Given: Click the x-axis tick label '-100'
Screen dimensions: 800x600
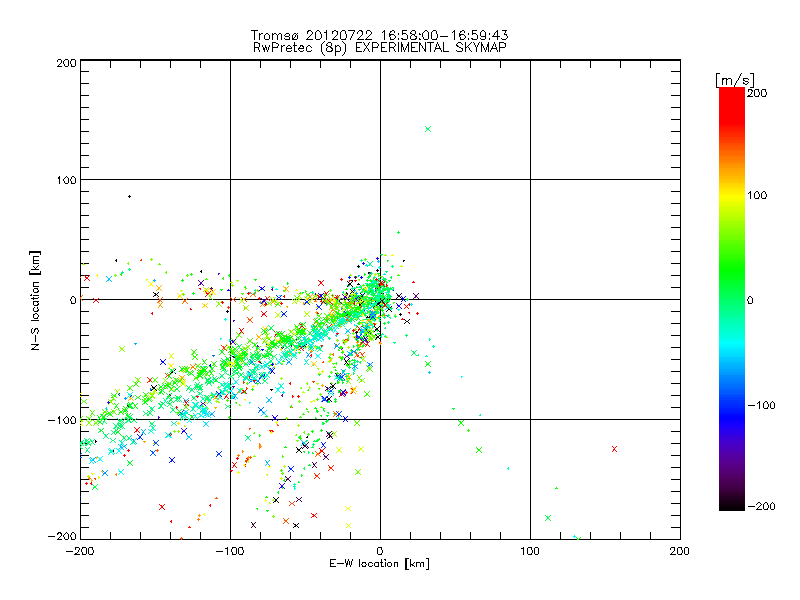Looking at the screenshot, I should [x=230, y=551].
